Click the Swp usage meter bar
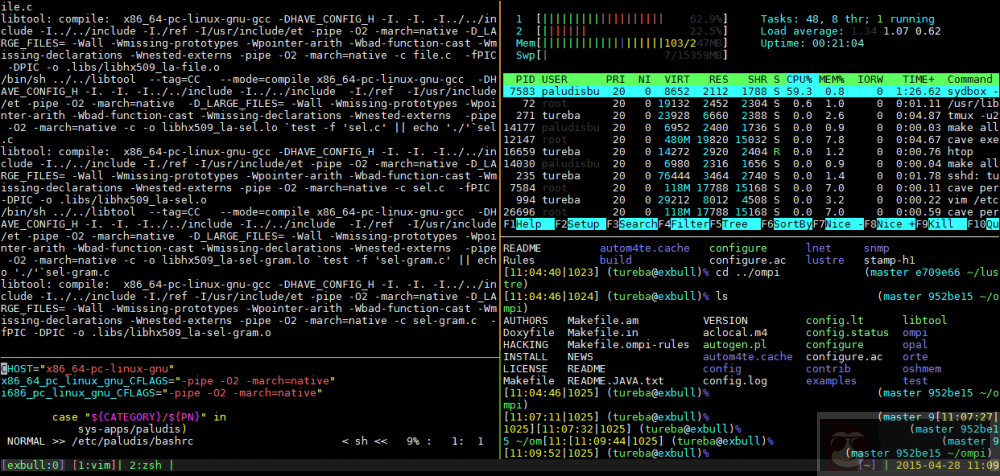Image resolution: width=1000 pixels, height=476 pixels. pos(633,56)
